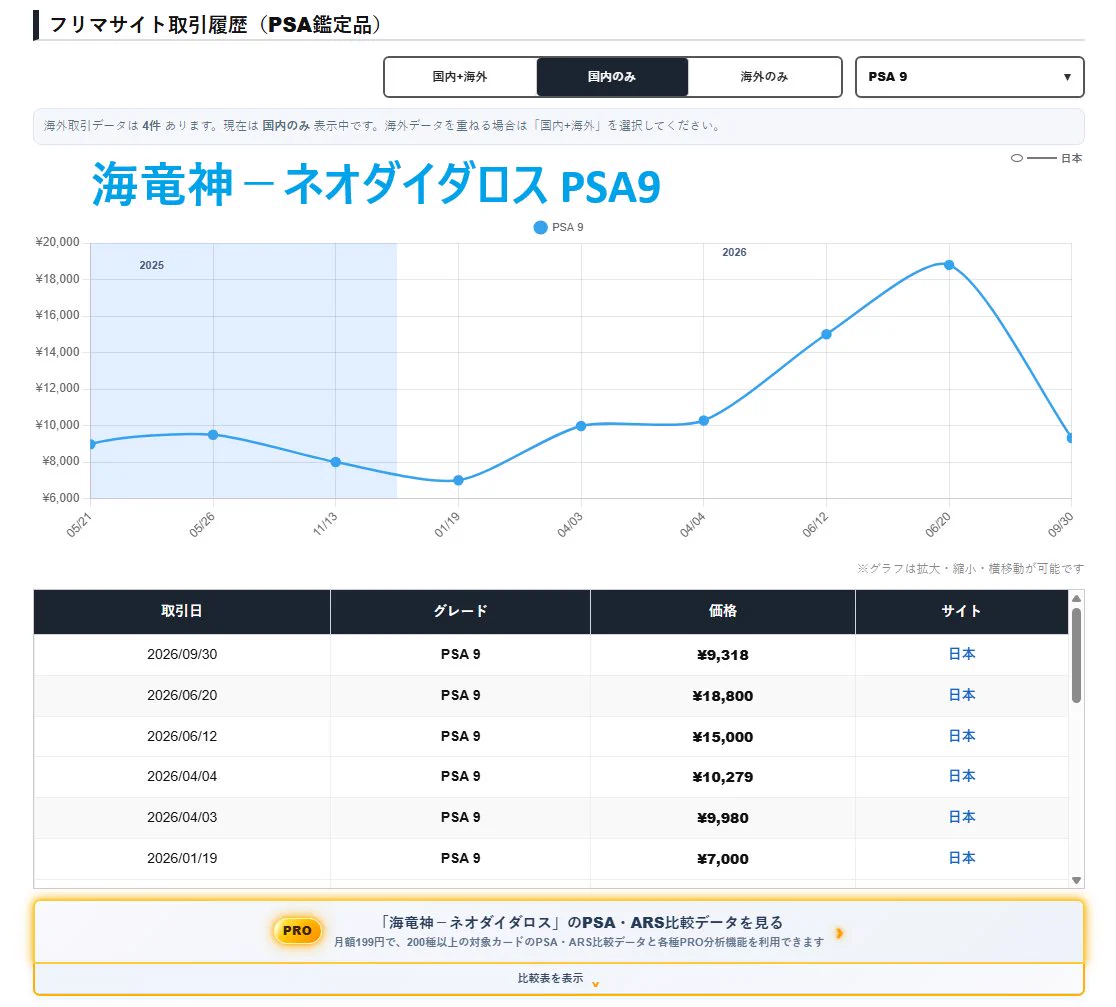Click the グレード column header
The width and height of the screenshot is (1116, 1007).
click(x=460, y=611)
